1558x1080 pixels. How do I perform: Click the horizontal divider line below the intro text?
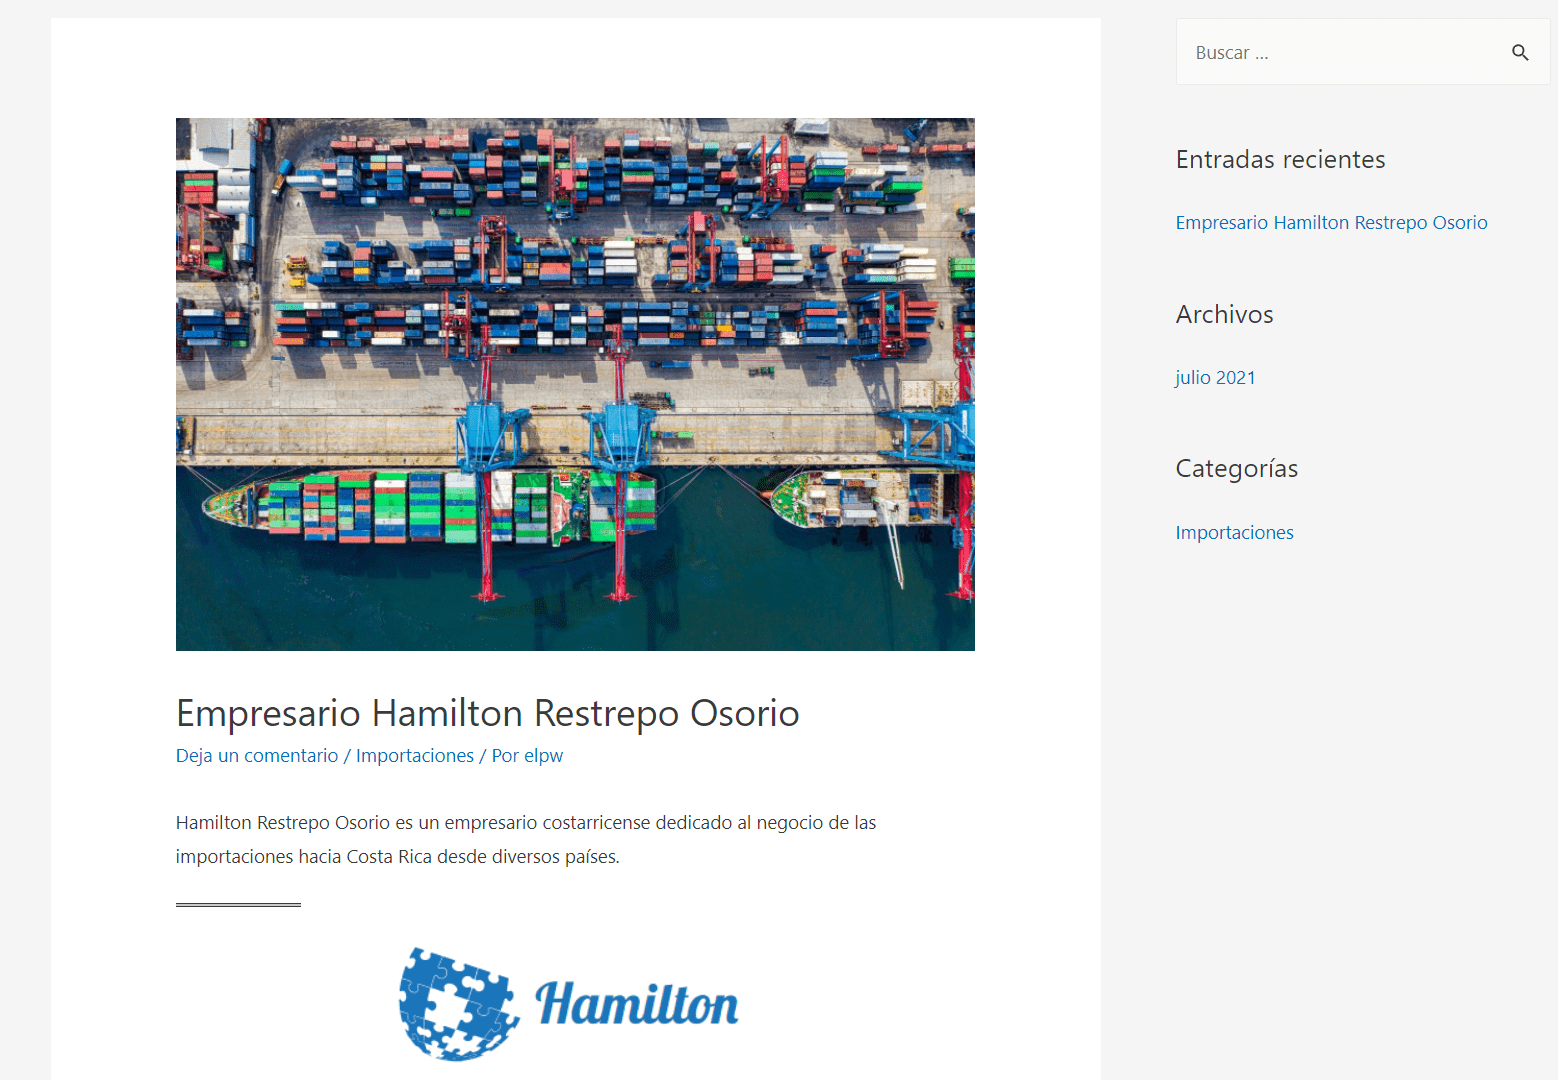pos(238,905)
